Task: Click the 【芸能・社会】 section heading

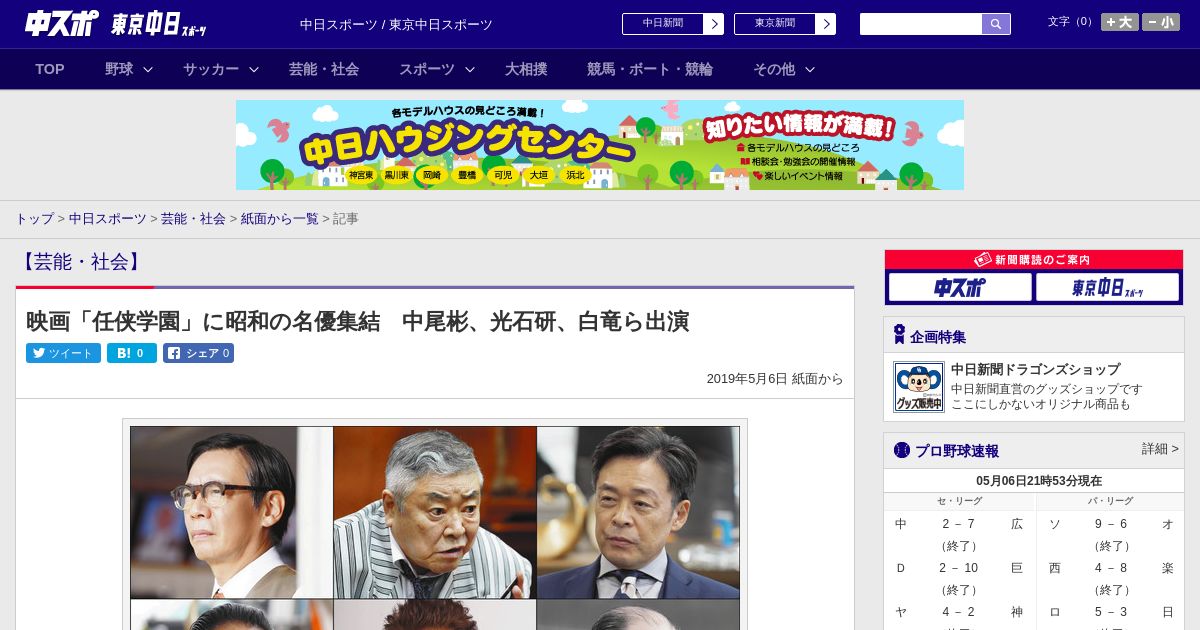Action: pyautogui.click(x=81, y=262)
